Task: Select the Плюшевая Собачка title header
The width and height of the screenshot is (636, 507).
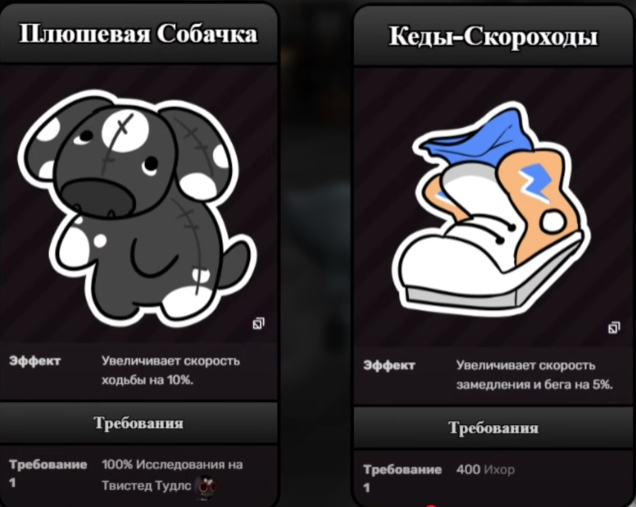Action: point(138,33)
